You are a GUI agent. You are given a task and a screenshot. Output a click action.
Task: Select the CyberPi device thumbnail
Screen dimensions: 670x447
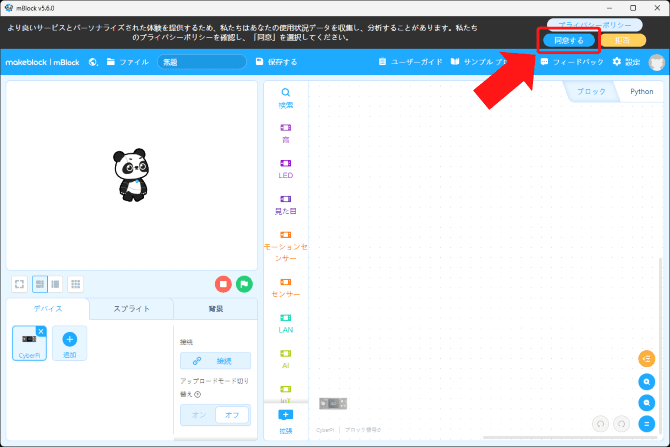tap(29, 344)
